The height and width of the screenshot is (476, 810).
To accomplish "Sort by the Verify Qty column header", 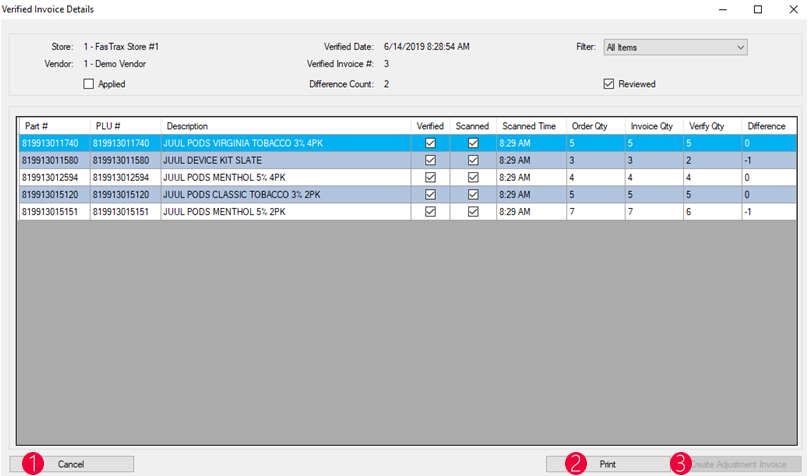I will click(712, 126).
